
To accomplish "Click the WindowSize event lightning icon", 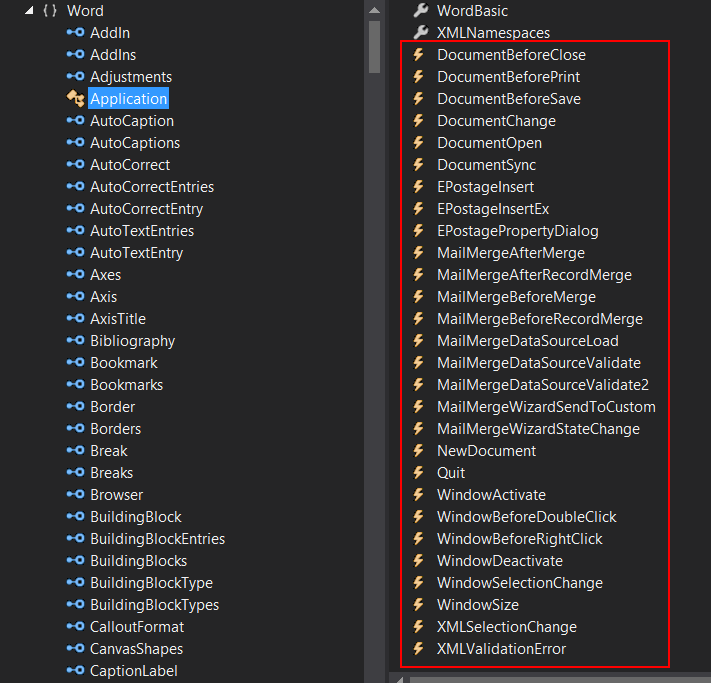I will (x=419, y=604).
